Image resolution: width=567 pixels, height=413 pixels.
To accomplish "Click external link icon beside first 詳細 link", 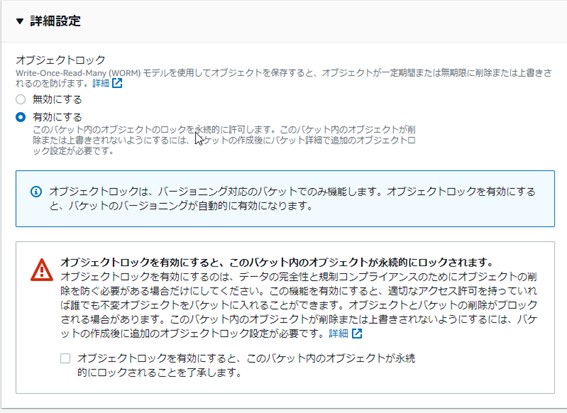I will click(117, 83).
